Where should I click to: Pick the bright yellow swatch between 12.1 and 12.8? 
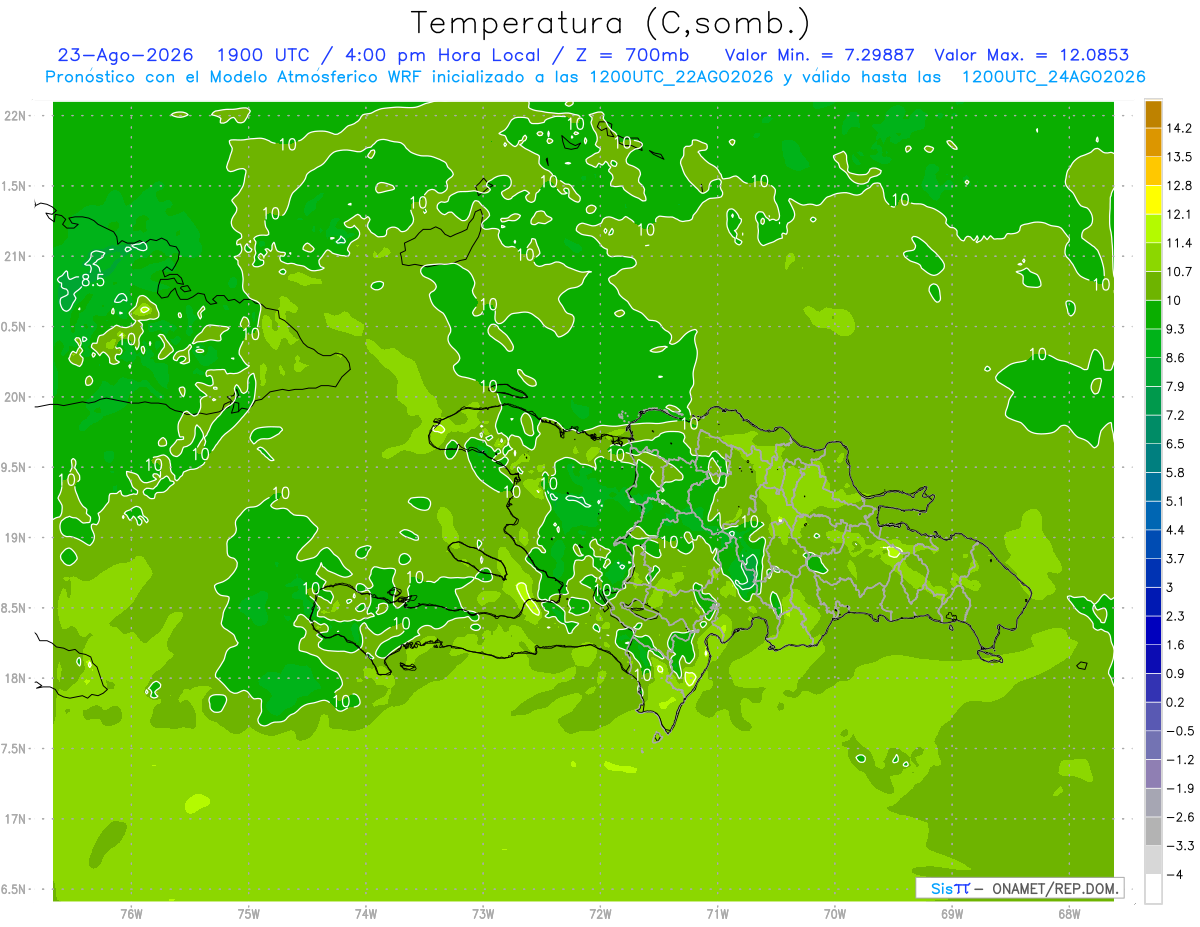click(x=1153, y=200)
